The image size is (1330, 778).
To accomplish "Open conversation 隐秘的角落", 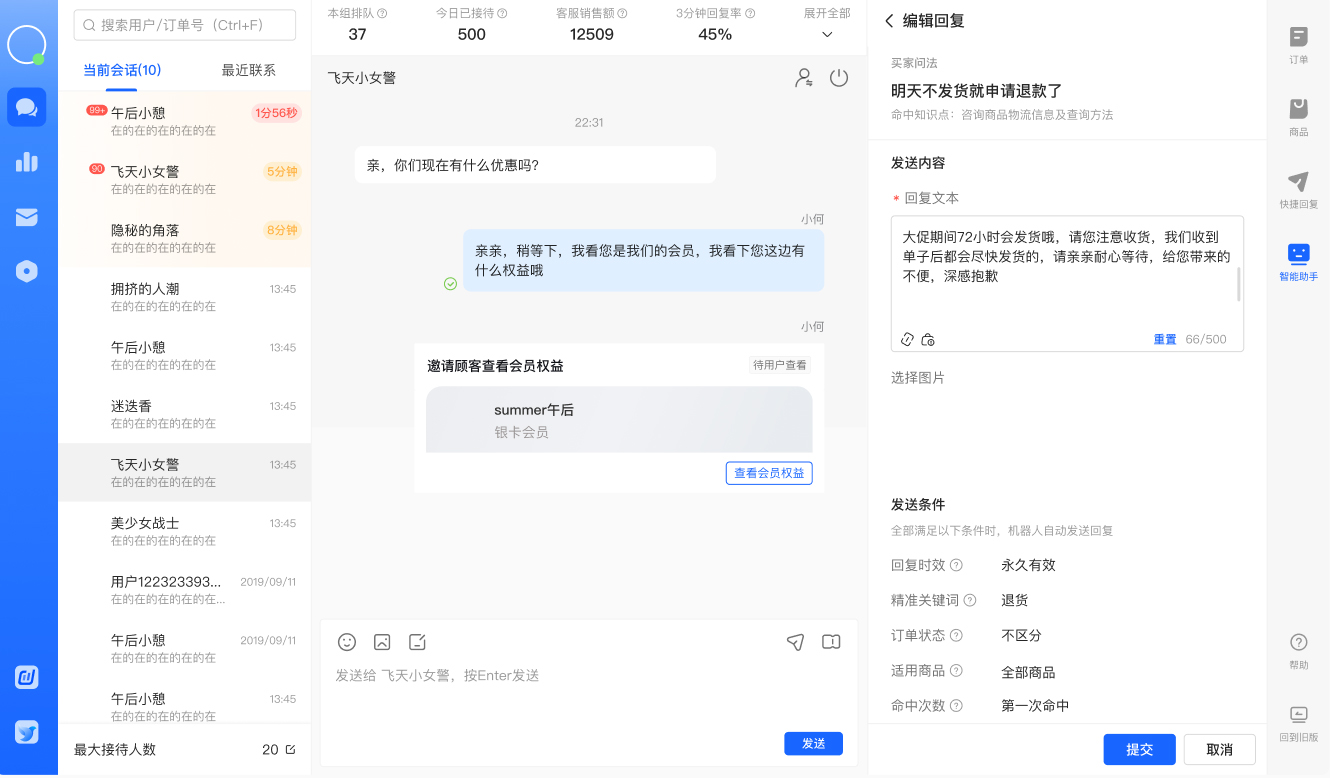I will tap(185, 238).
